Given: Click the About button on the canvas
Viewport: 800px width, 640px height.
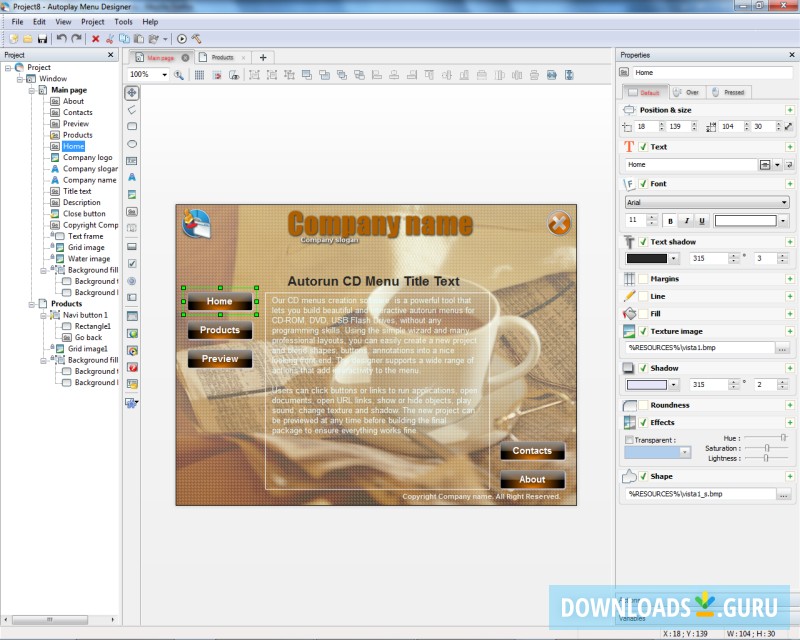Looking at the screenshot, I should tap(532, 480).
